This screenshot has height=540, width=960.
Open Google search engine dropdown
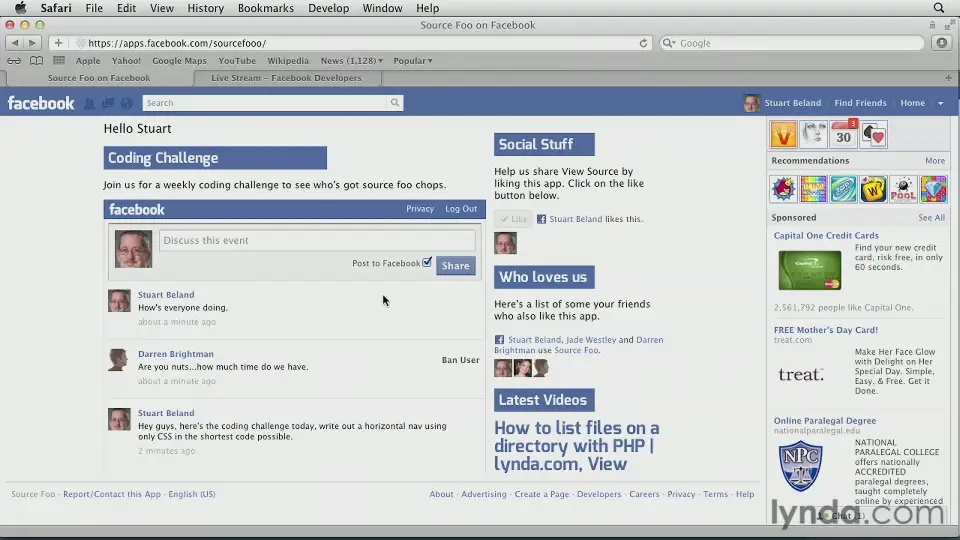(669, 43)
